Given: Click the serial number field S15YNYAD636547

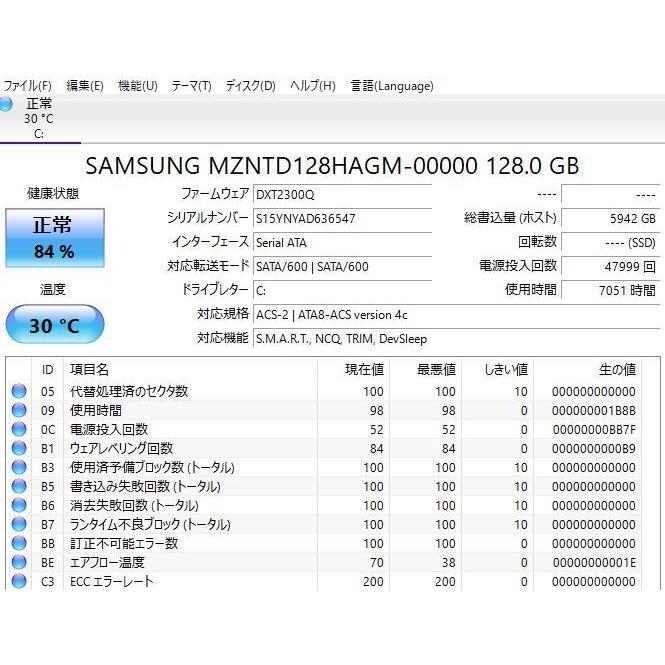Looking at the screenshot, I should (342, 219).
